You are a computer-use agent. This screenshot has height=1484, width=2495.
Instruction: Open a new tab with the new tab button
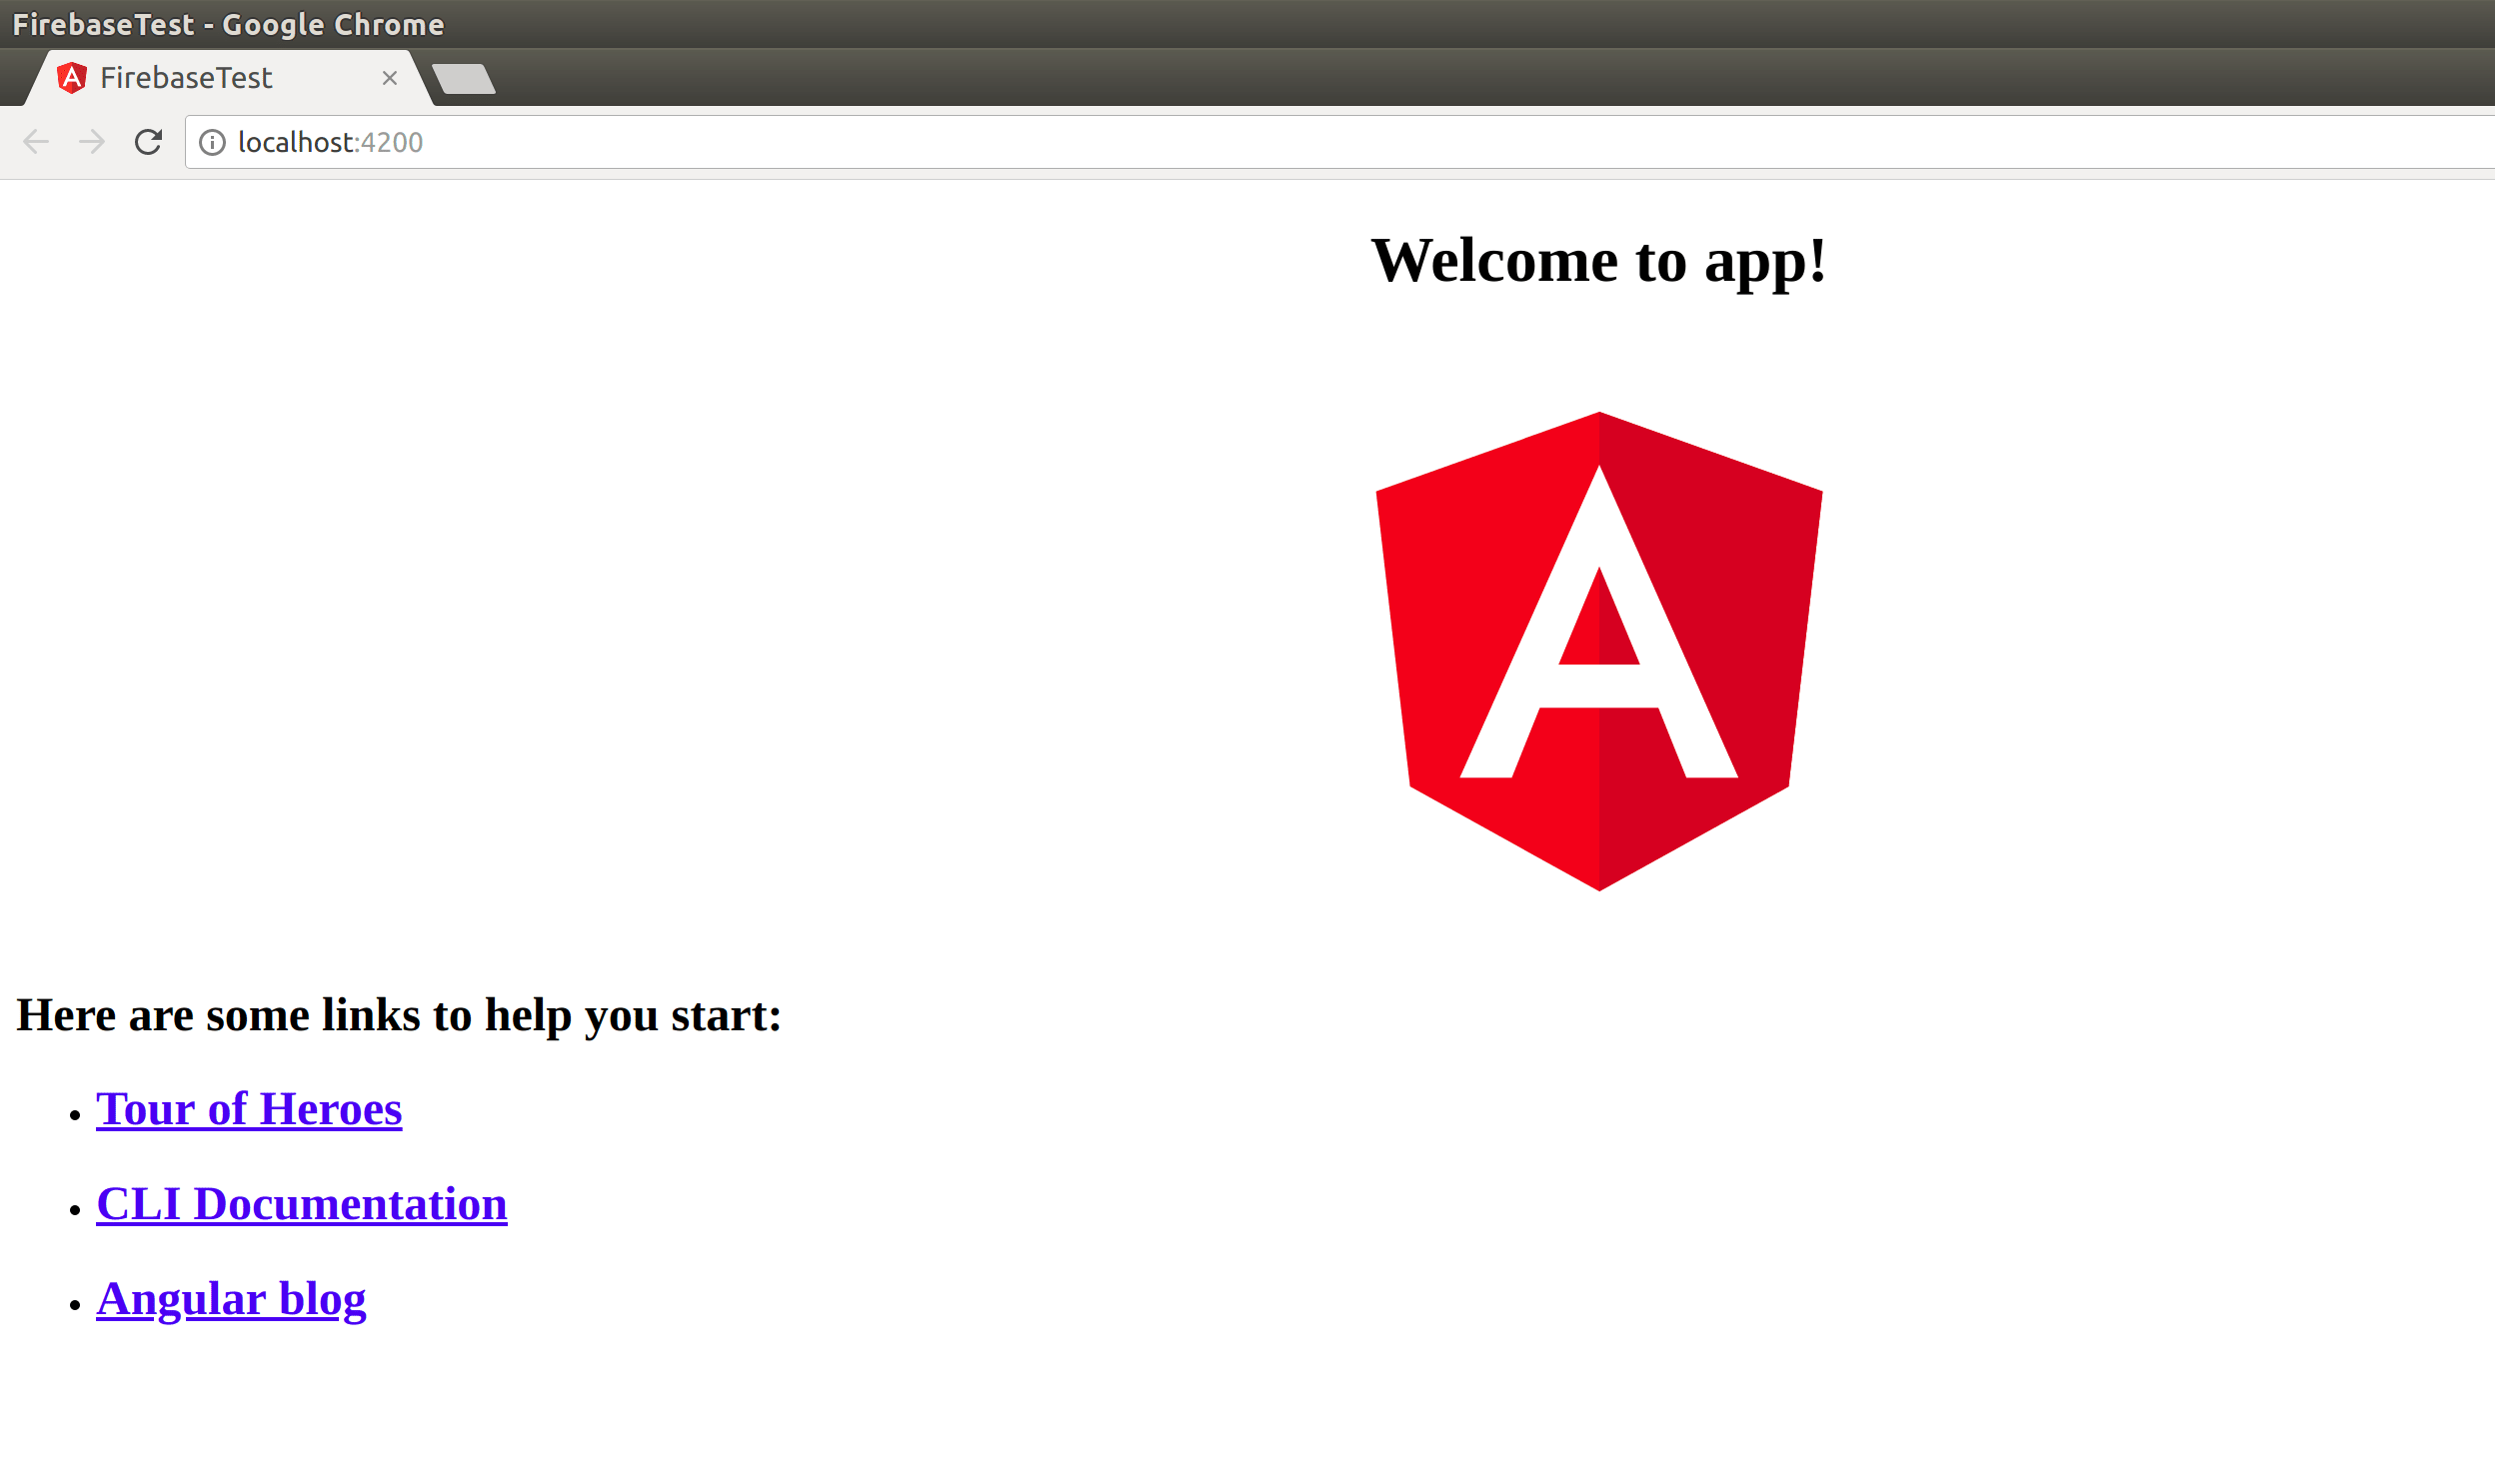point(463,78)
